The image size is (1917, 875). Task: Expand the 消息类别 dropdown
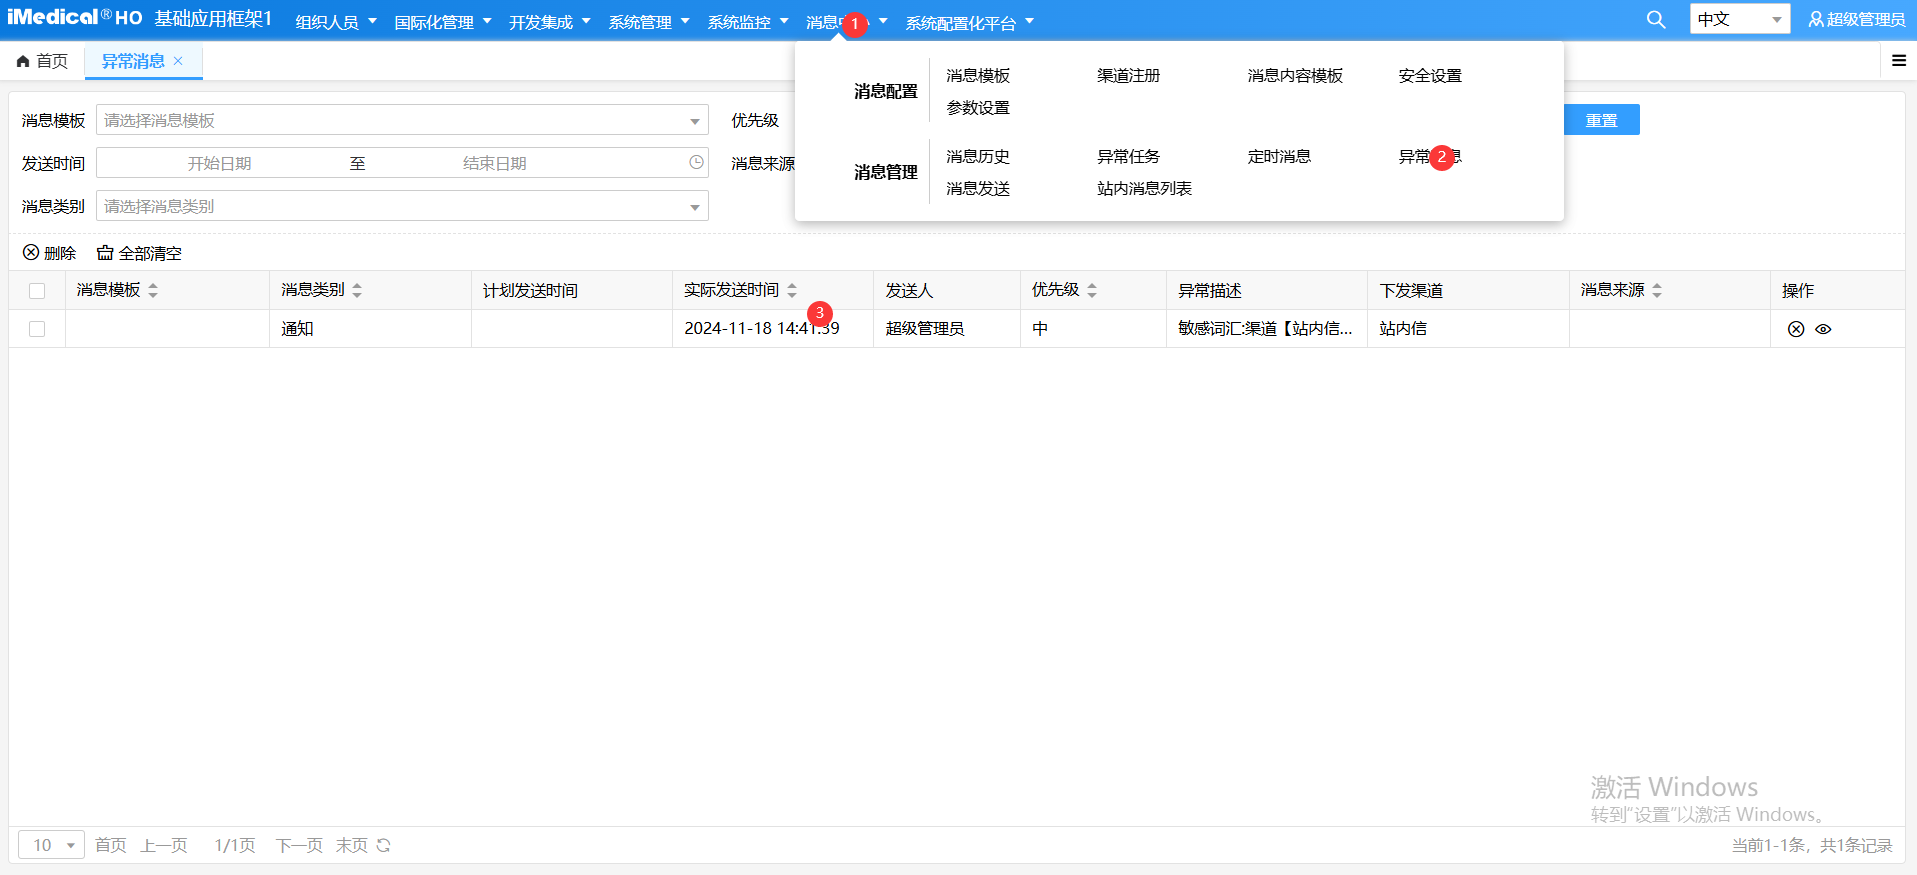tap(694, 207)
